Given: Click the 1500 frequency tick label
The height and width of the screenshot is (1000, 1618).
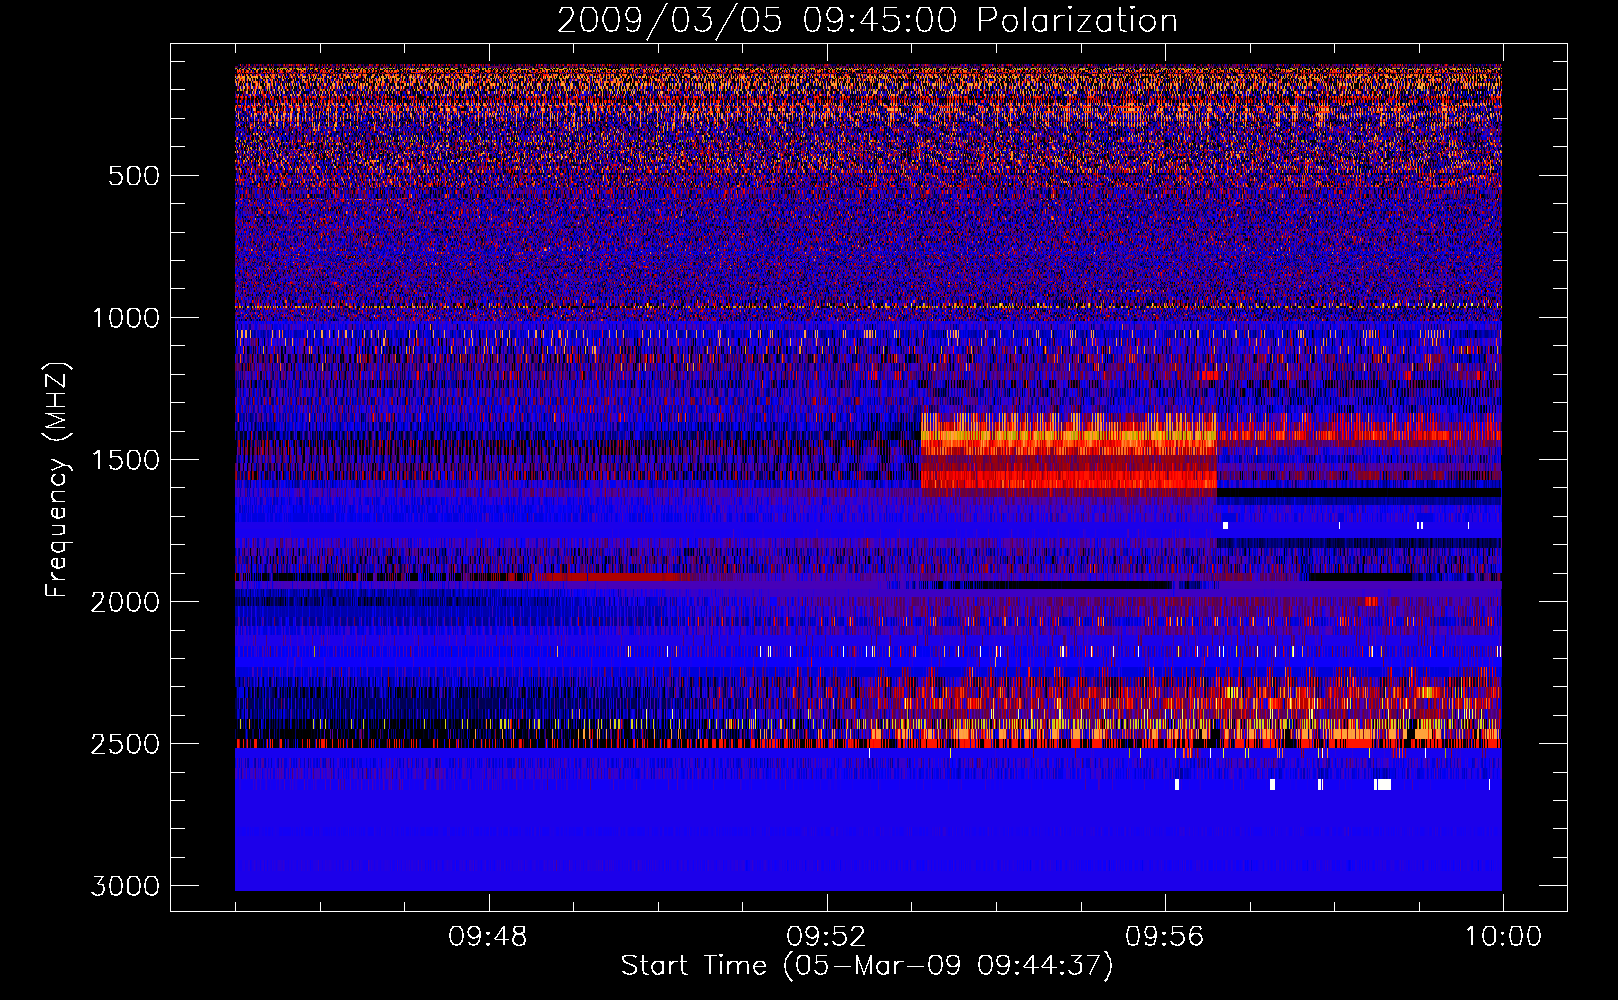Looking at the screenshot, I should 125,460.
